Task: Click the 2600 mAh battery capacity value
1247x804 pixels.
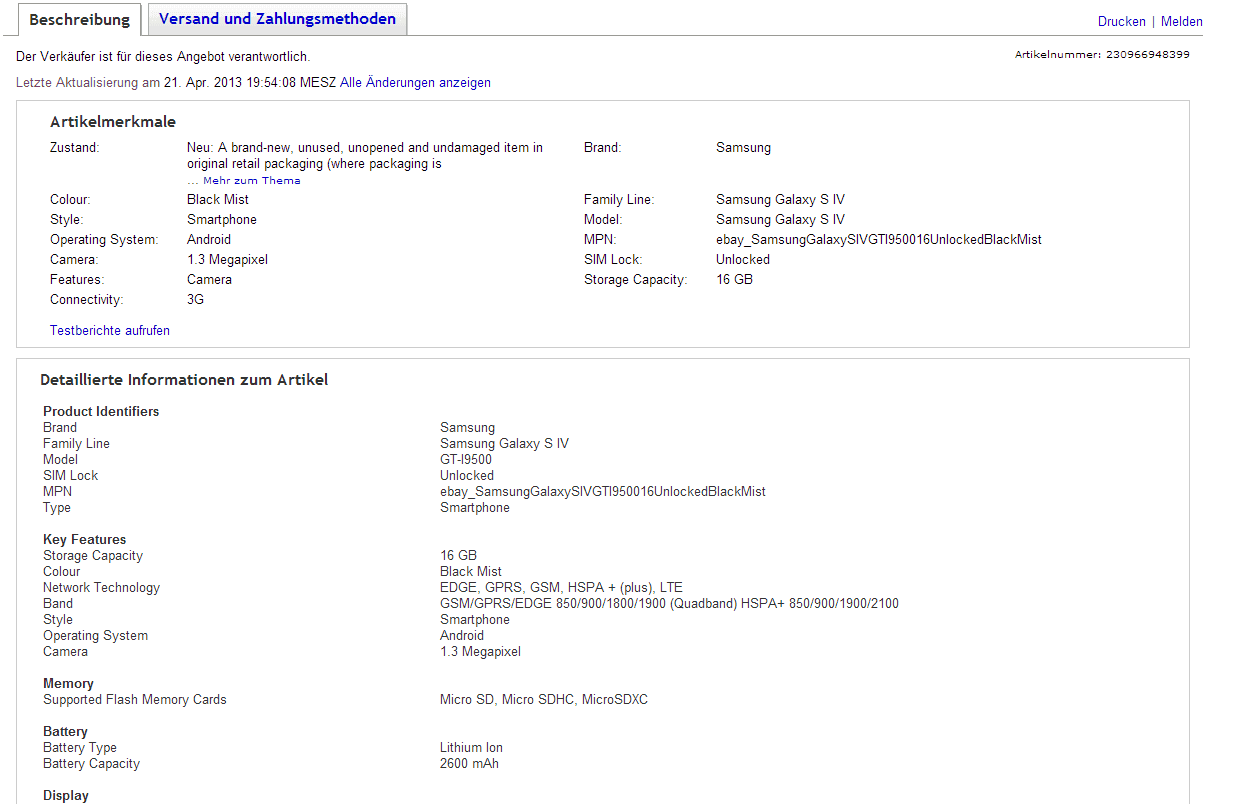Action: click(469, 764)
